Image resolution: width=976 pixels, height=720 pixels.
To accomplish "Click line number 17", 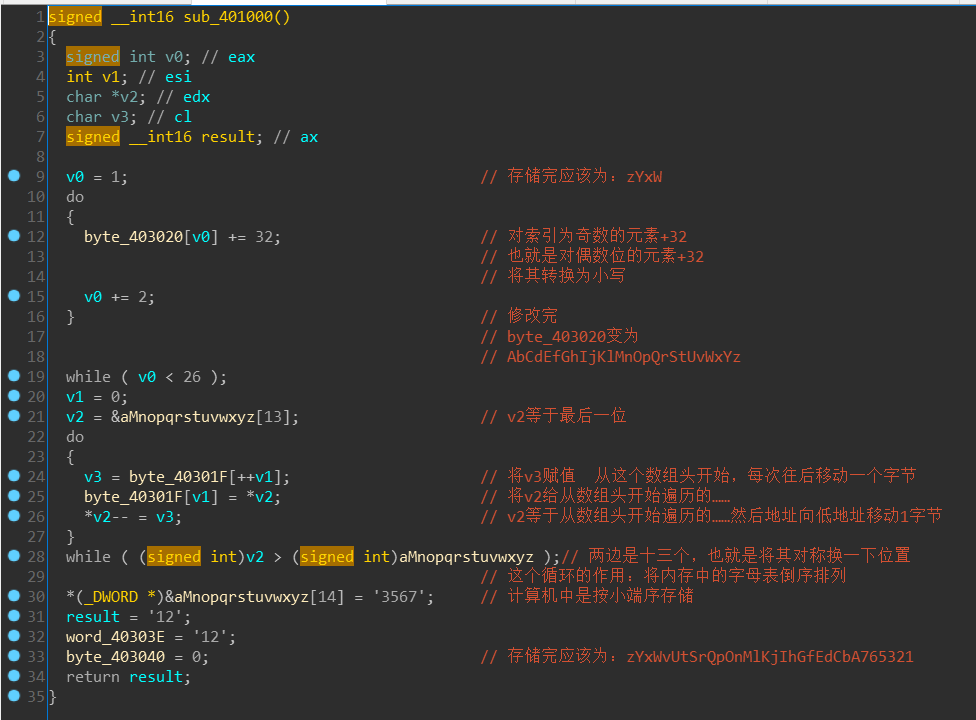I will (36, 337).
